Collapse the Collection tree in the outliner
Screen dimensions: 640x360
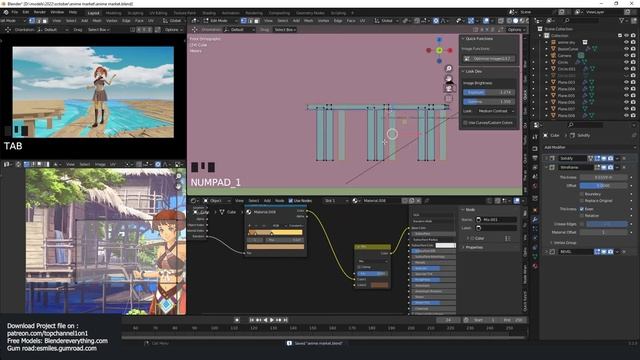(x=540, y=36)
